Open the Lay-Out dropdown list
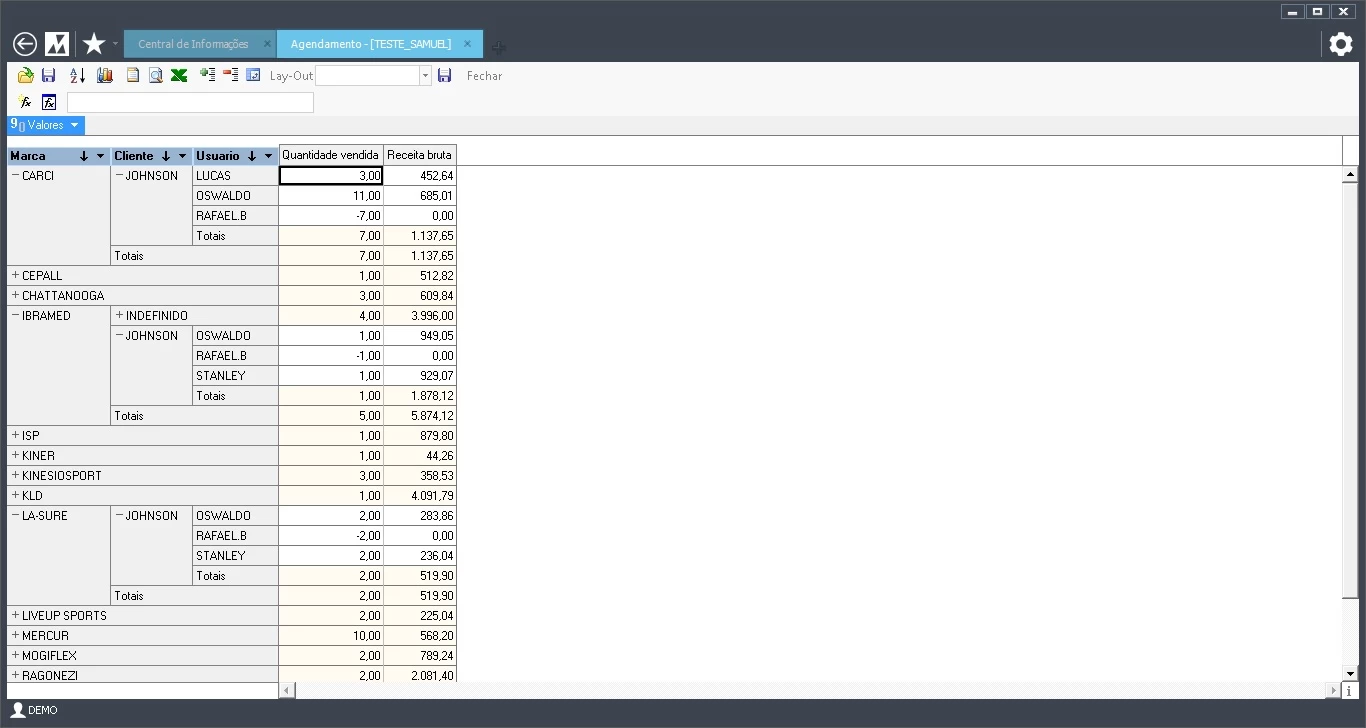The width and height of the screenshot is (1366, 728). [x=425, y=76]
